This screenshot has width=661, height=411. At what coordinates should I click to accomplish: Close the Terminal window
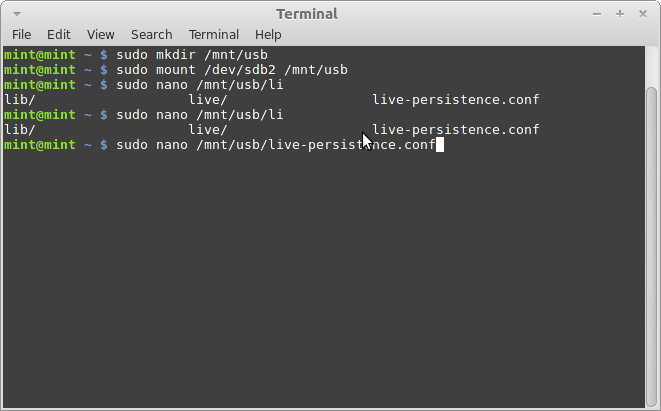641,14
